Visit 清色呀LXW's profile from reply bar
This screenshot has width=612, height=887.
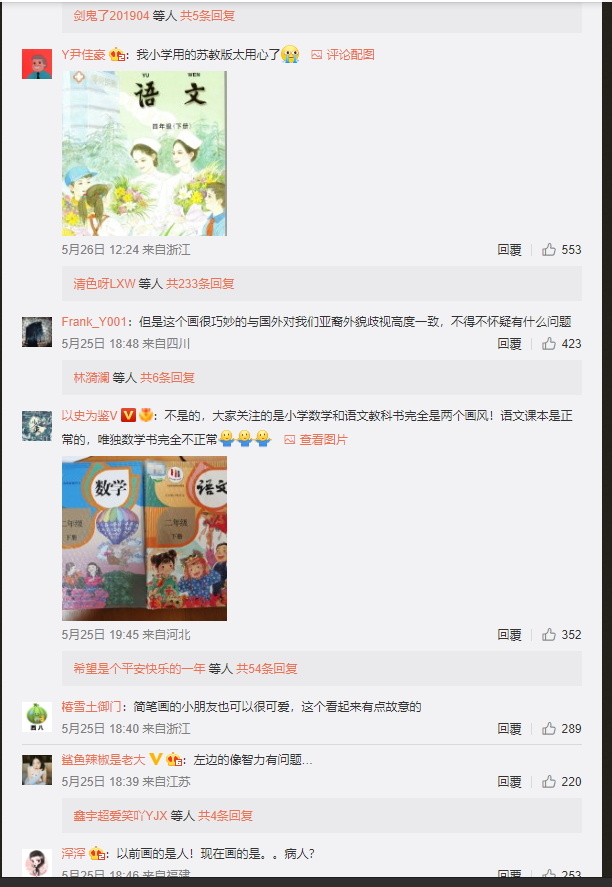click(x=104, y=283)
